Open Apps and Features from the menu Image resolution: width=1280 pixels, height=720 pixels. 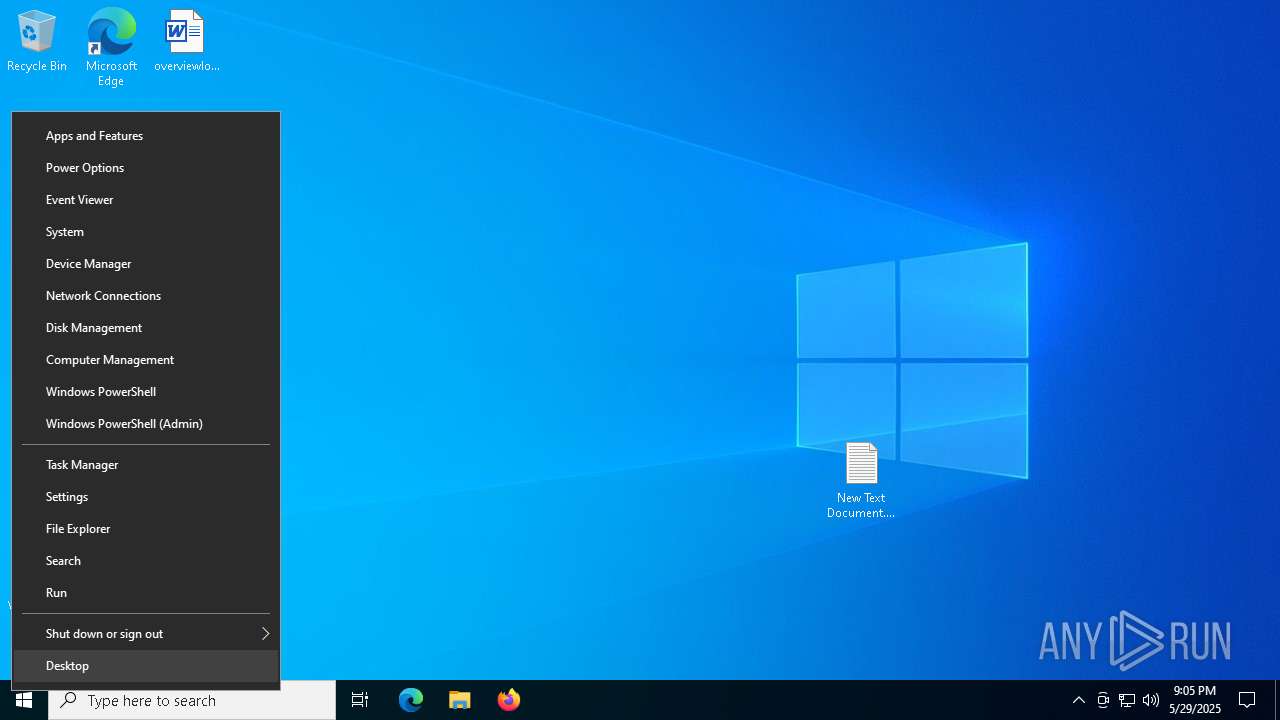146,136
